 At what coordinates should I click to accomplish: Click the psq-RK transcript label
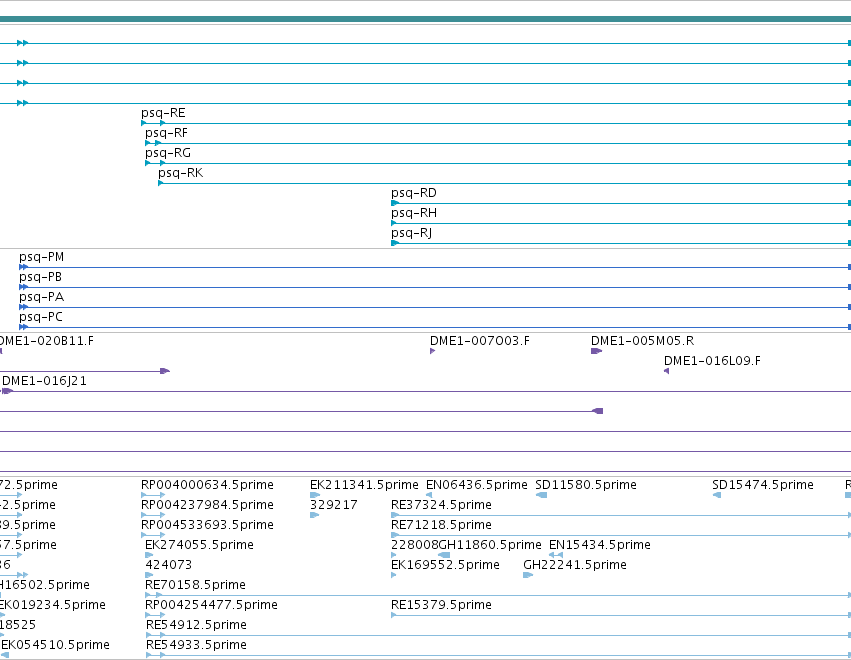coord(180,173)
